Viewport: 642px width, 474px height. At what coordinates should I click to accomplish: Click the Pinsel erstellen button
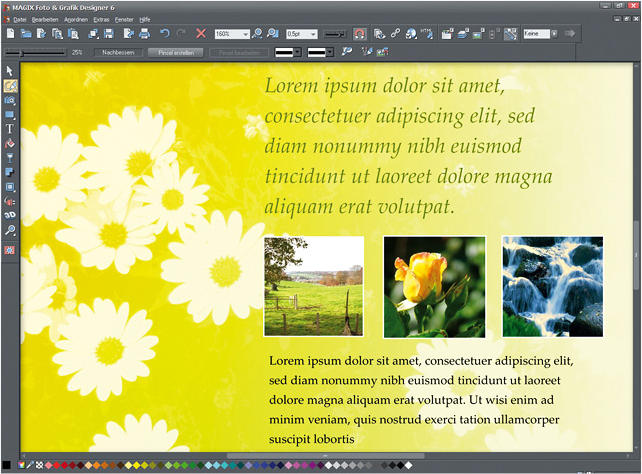(176, 52)
